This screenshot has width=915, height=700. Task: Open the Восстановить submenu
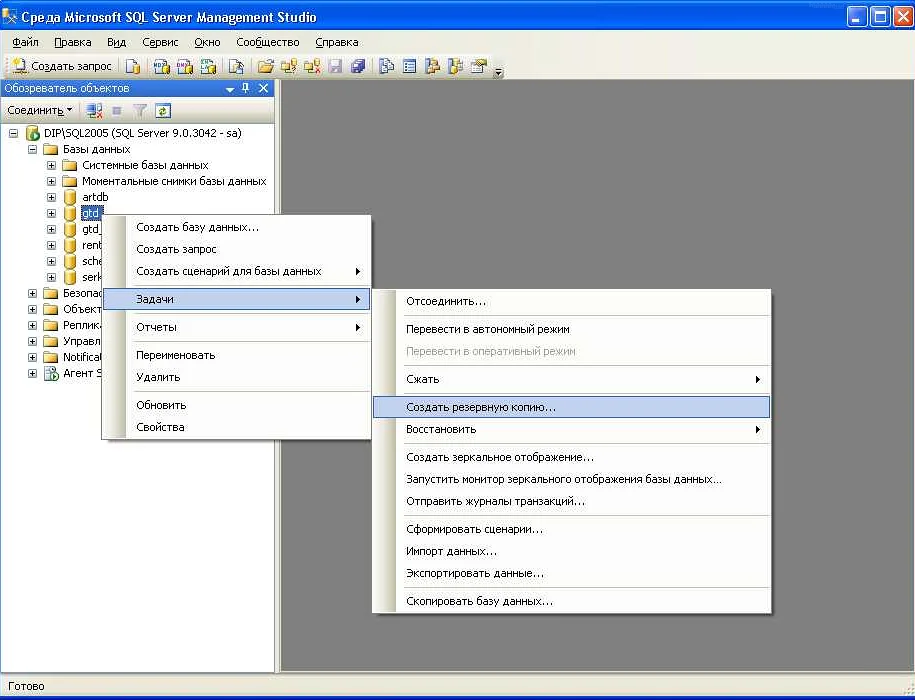pyautogui.click(x=441, y=429)
